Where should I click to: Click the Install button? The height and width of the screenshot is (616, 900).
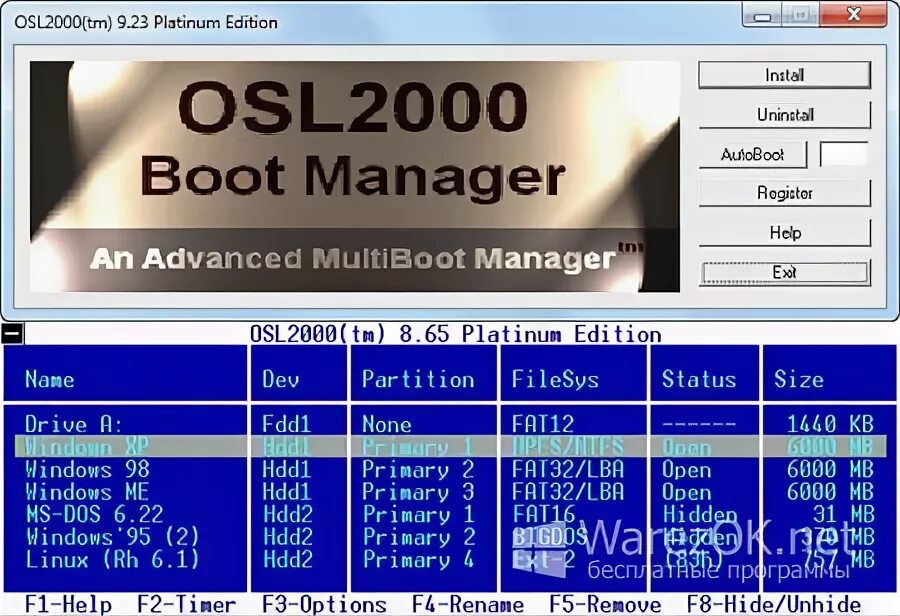784,75
